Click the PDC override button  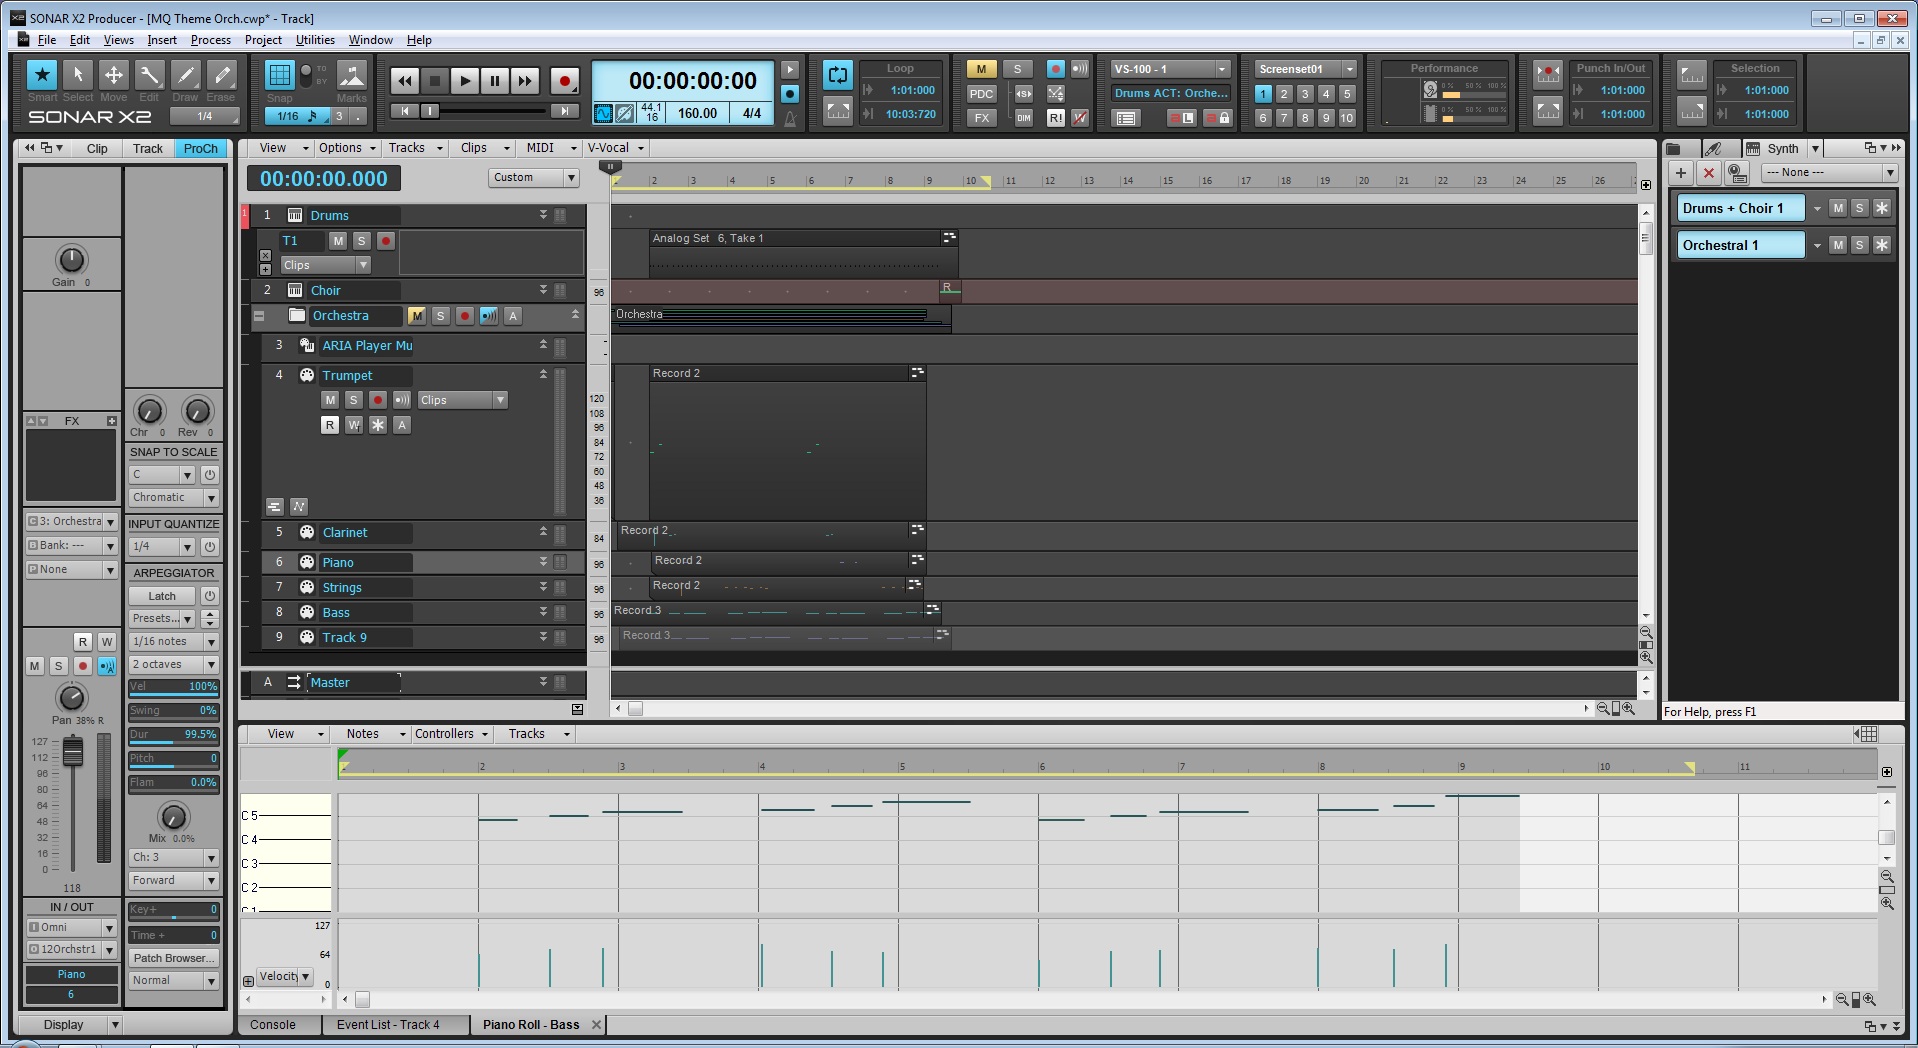(981, 94)
